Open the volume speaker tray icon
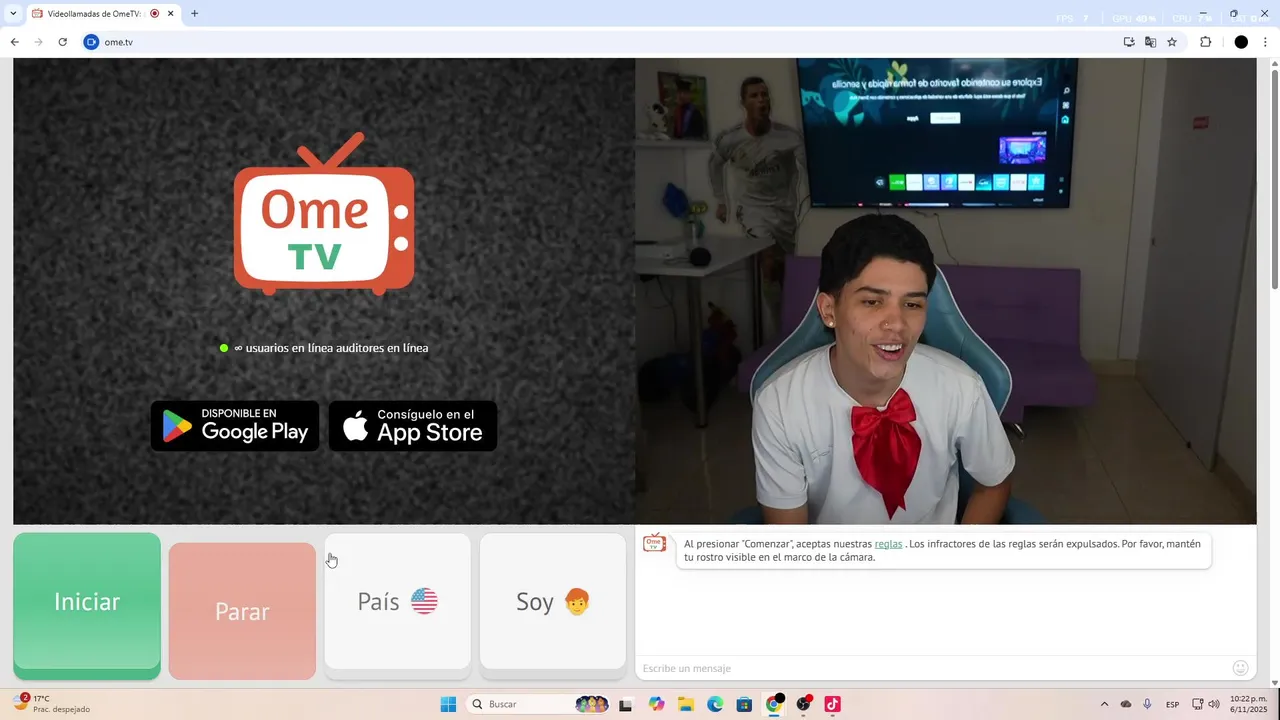 tap(1214, 704)
